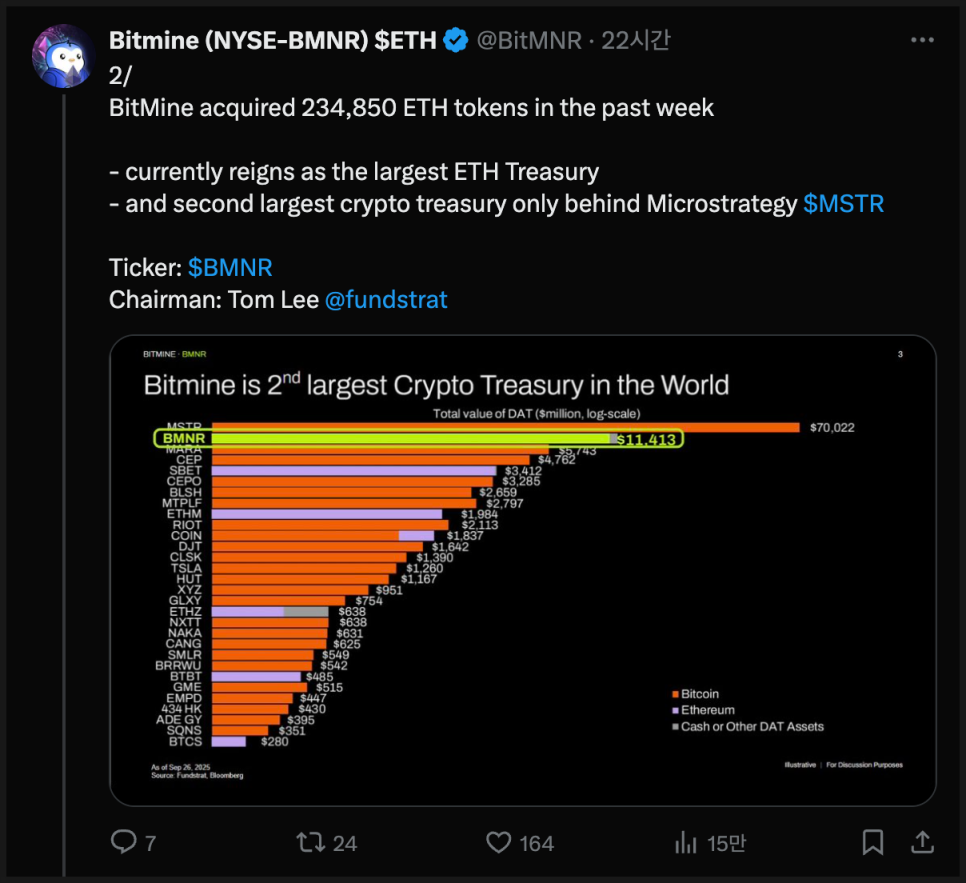Open the share upload icon
The width and height of the screenshot is (966, 883).
922,842
